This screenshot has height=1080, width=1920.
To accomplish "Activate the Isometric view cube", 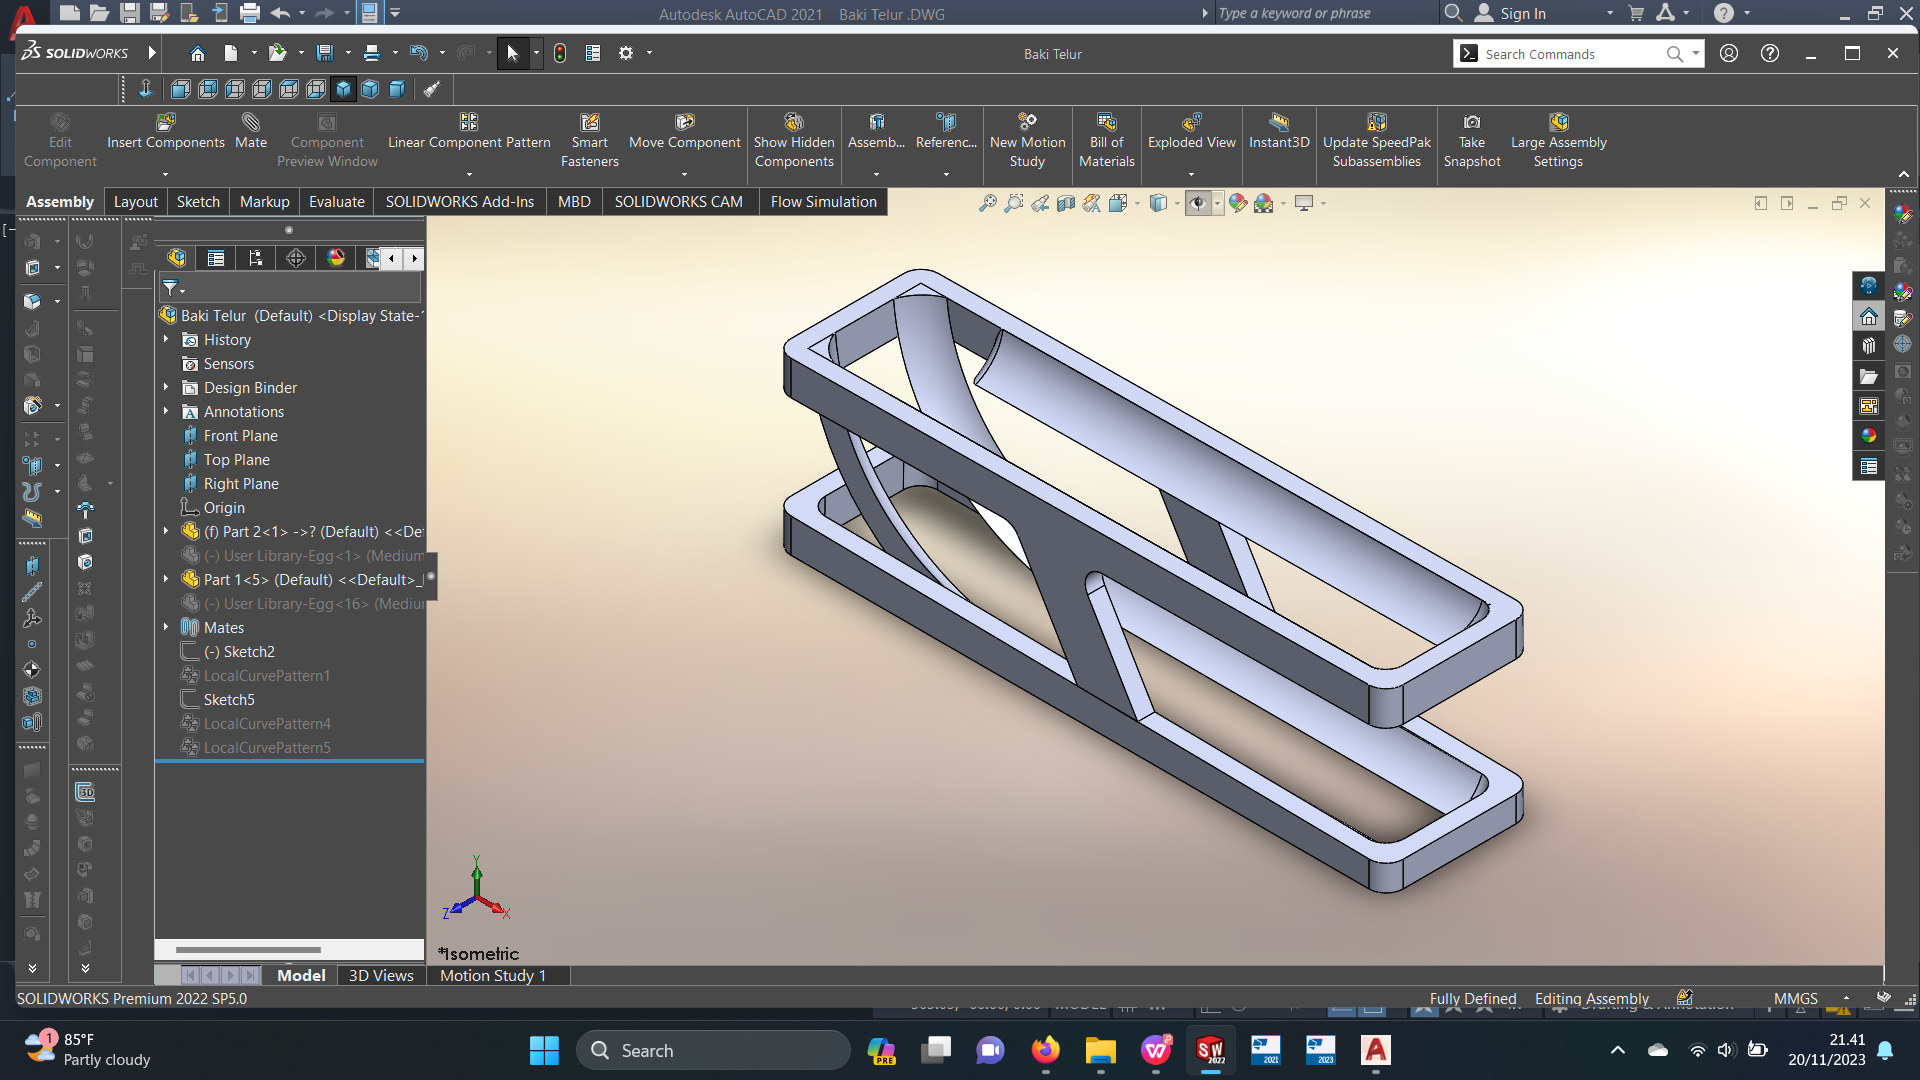I will pos(343,89).
